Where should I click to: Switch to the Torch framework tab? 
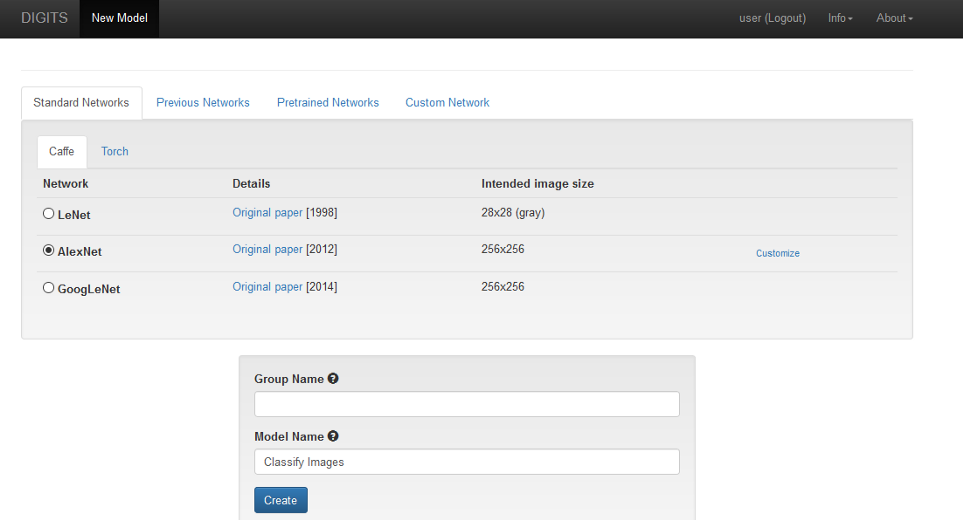(115, 151)
